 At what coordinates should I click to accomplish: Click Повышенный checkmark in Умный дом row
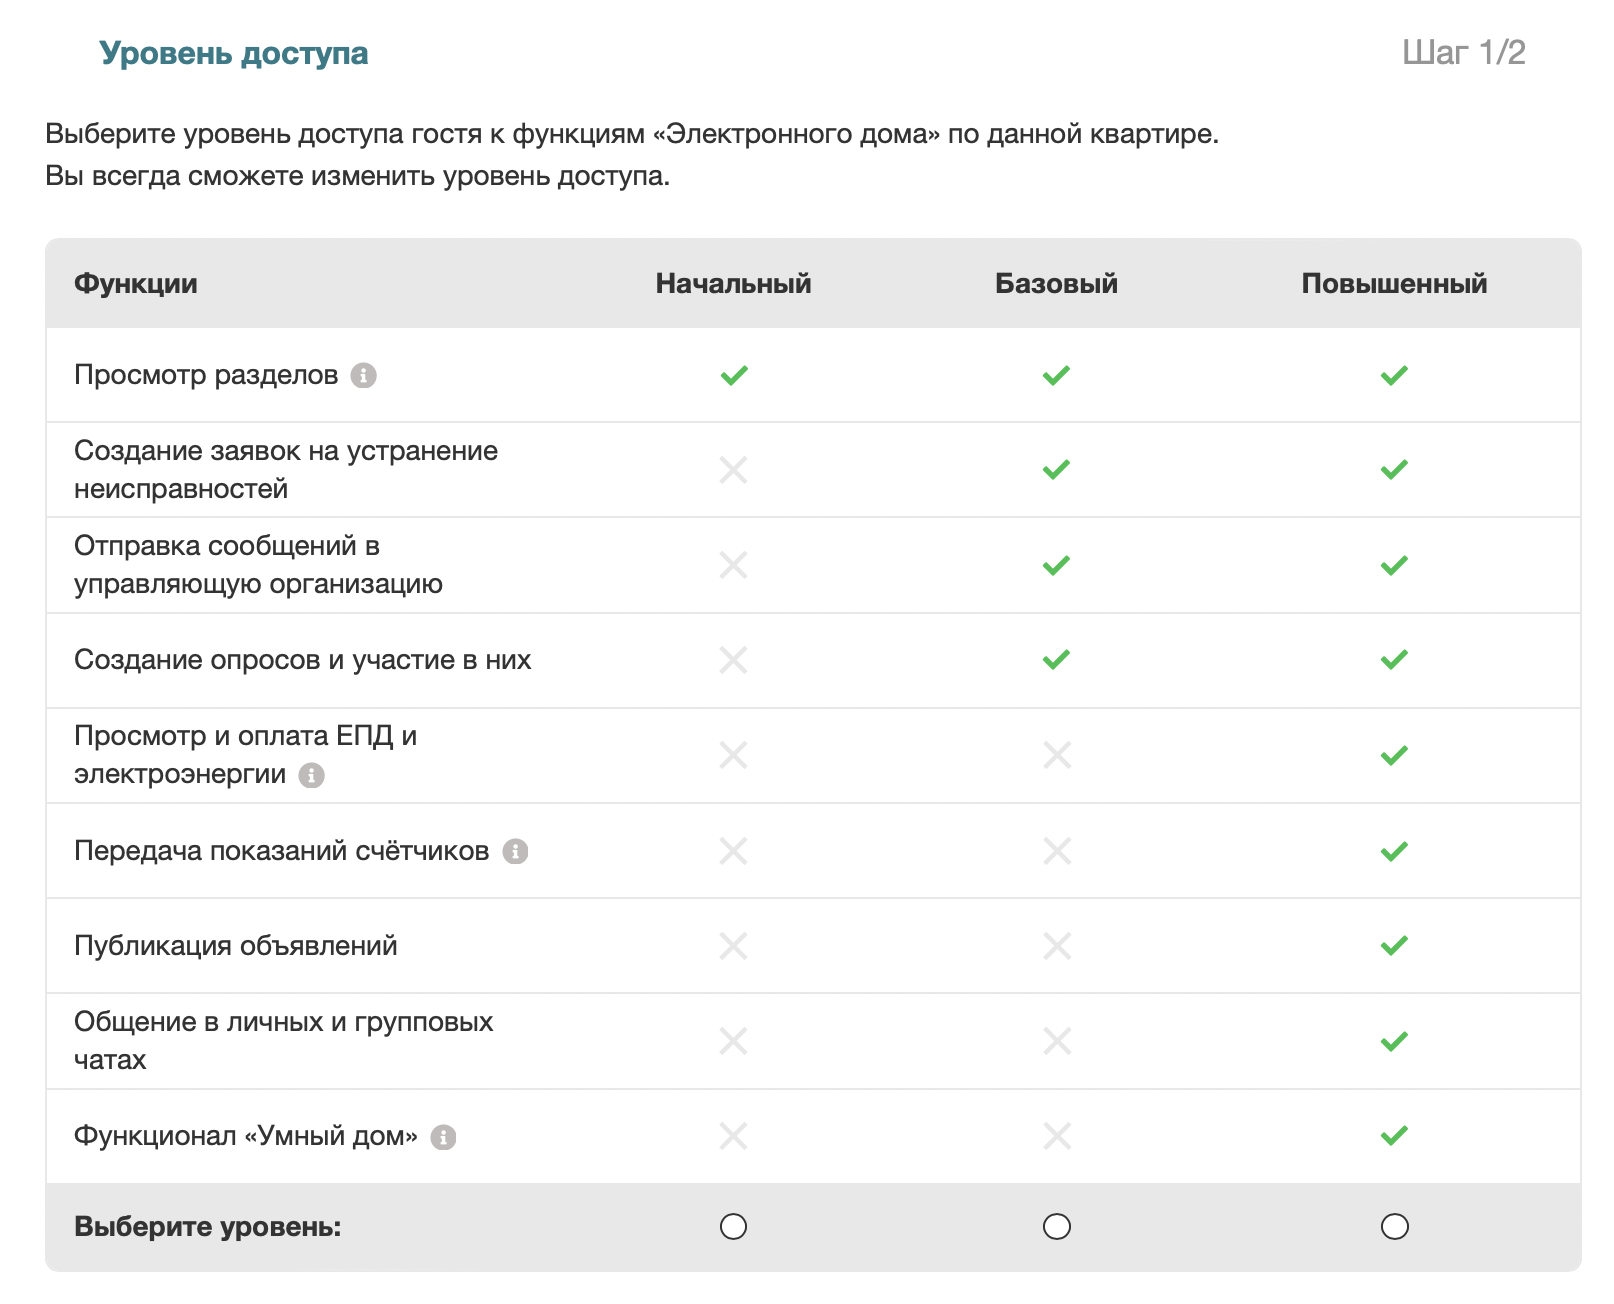[1394, 1136]
